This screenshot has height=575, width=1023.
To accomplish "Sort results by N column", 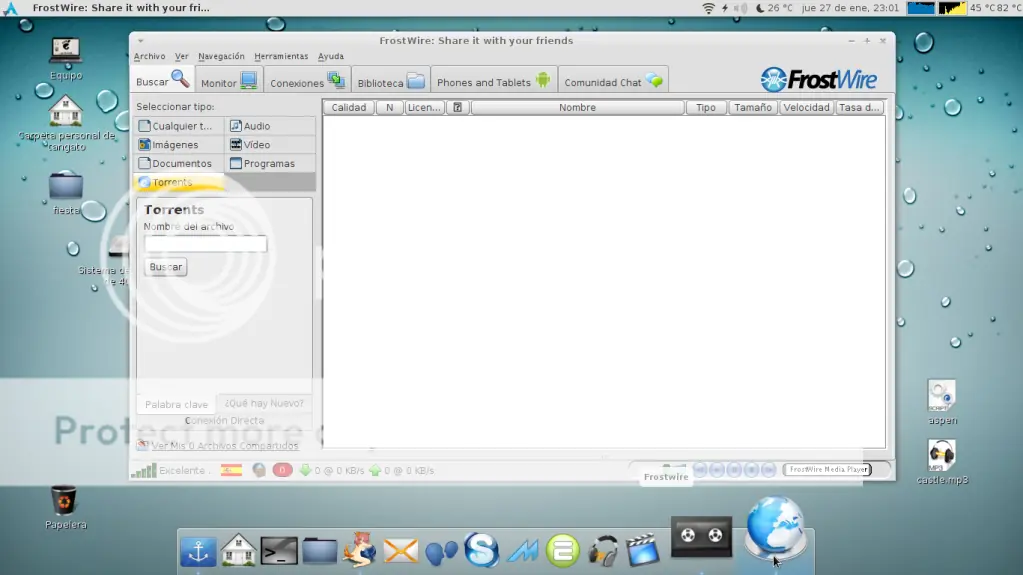I will coord(389,108).
